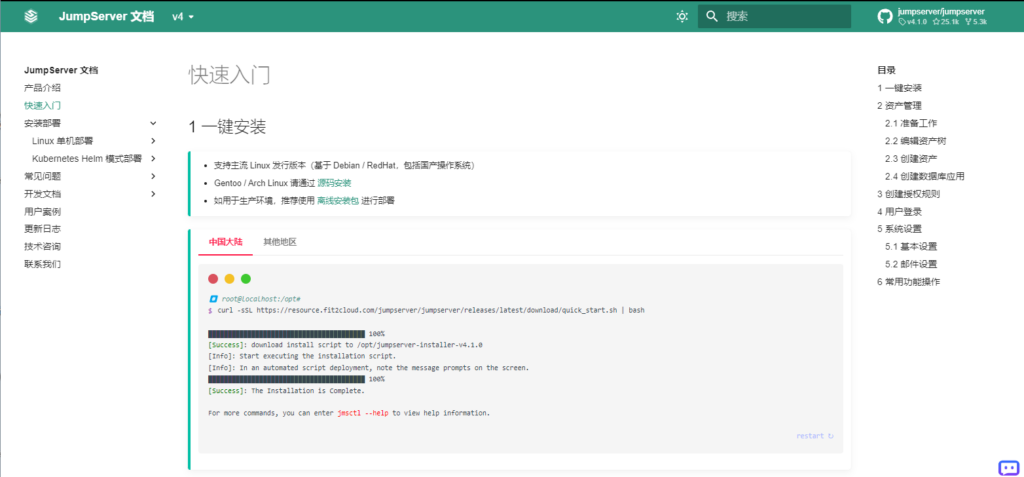
Task: Open the 离线安装包 link
Action: coord(337,201)
